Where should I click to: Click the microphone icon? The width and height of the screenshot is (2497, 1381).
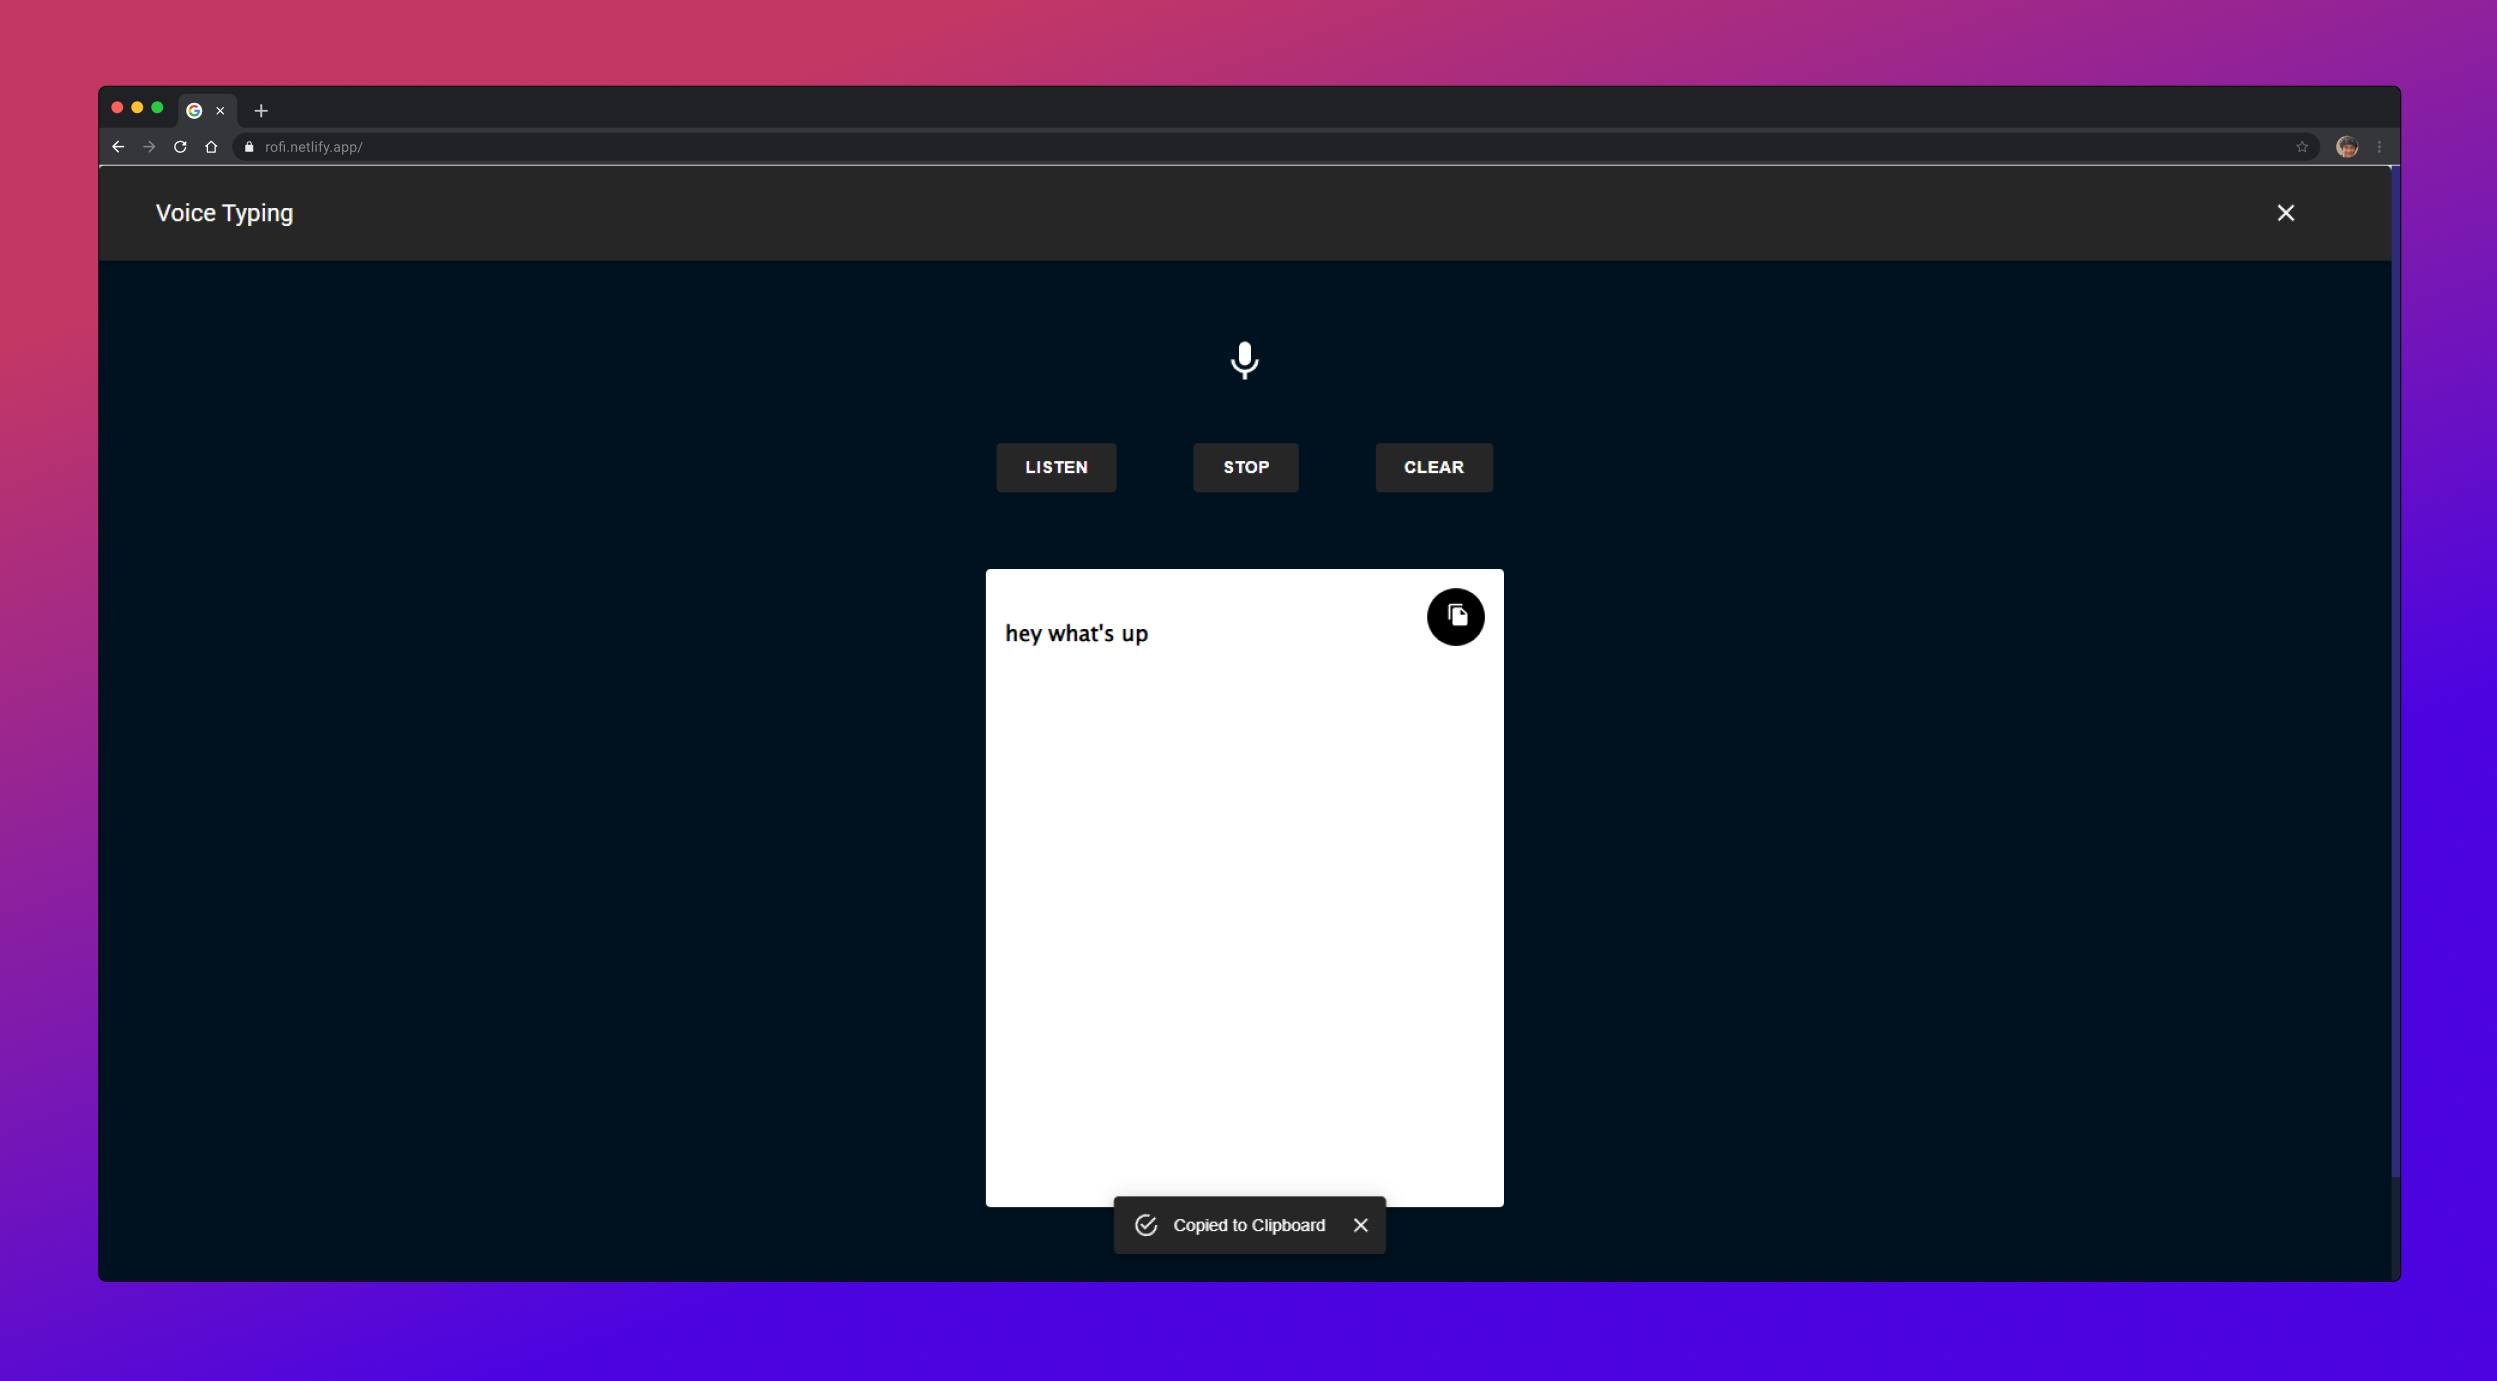(x=1244, y=360)
